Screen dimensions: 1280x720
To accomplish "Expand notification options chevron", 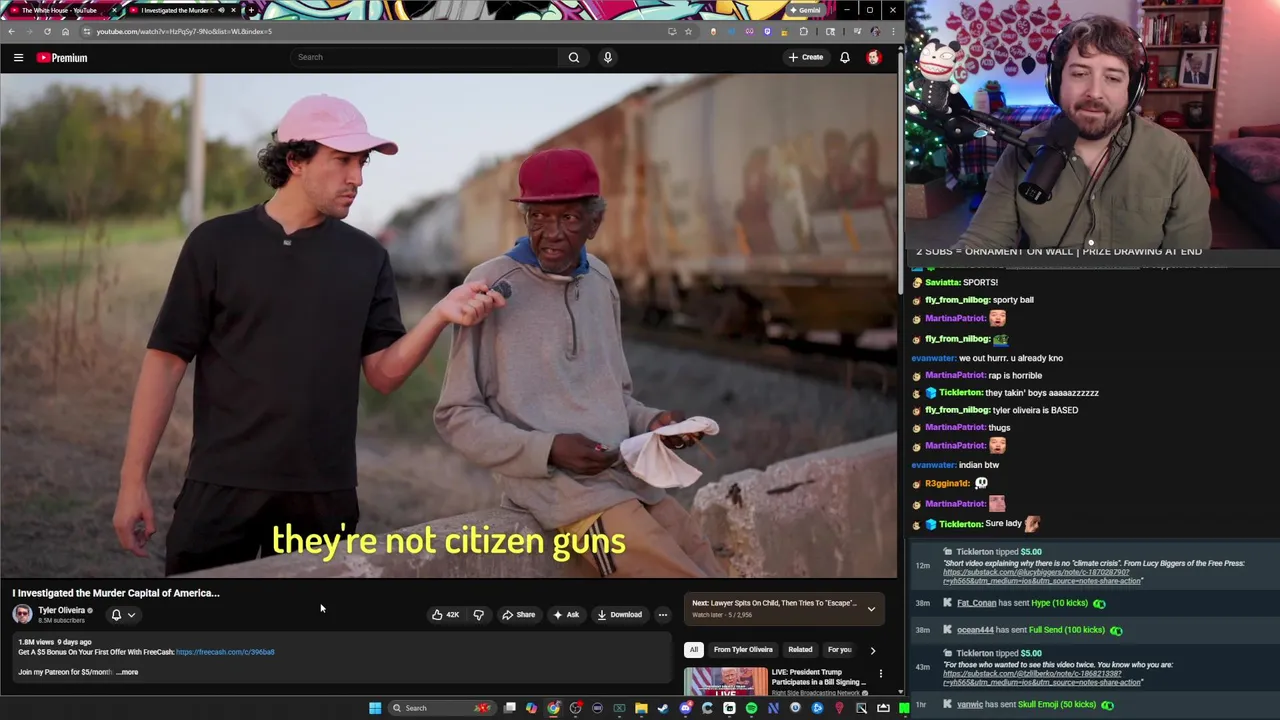I will [131, 615].
